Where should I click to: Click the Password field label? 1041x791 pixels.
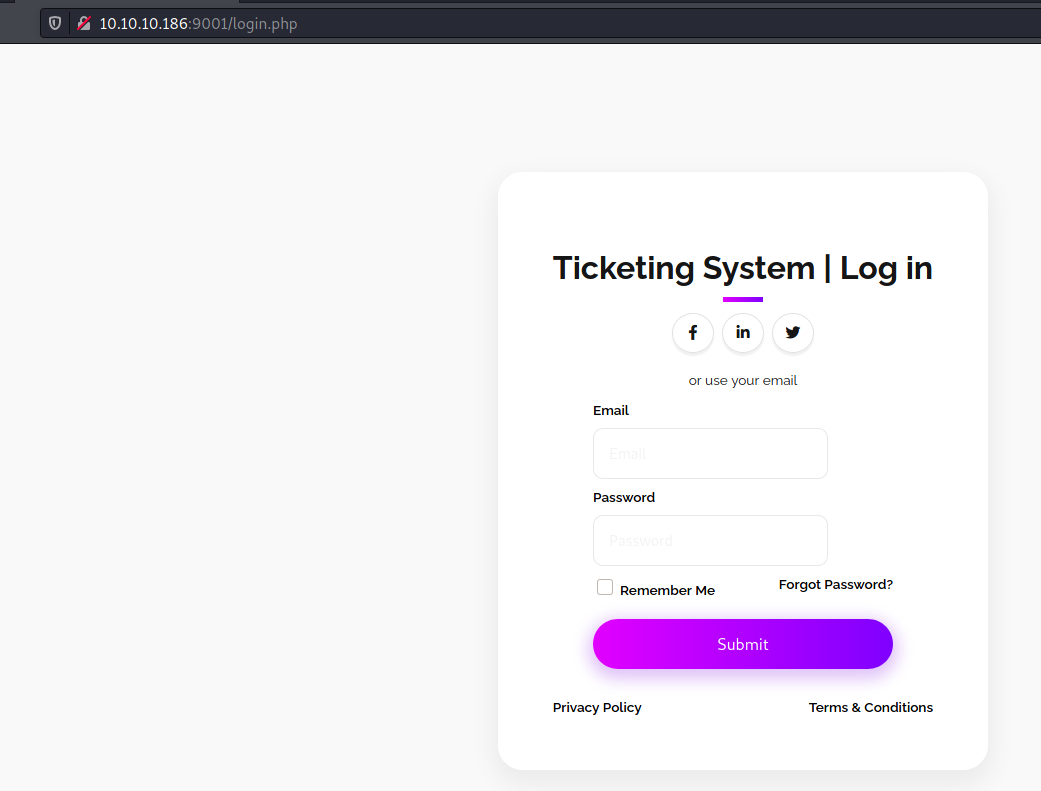pyautogui.click(x=624, y=497)
